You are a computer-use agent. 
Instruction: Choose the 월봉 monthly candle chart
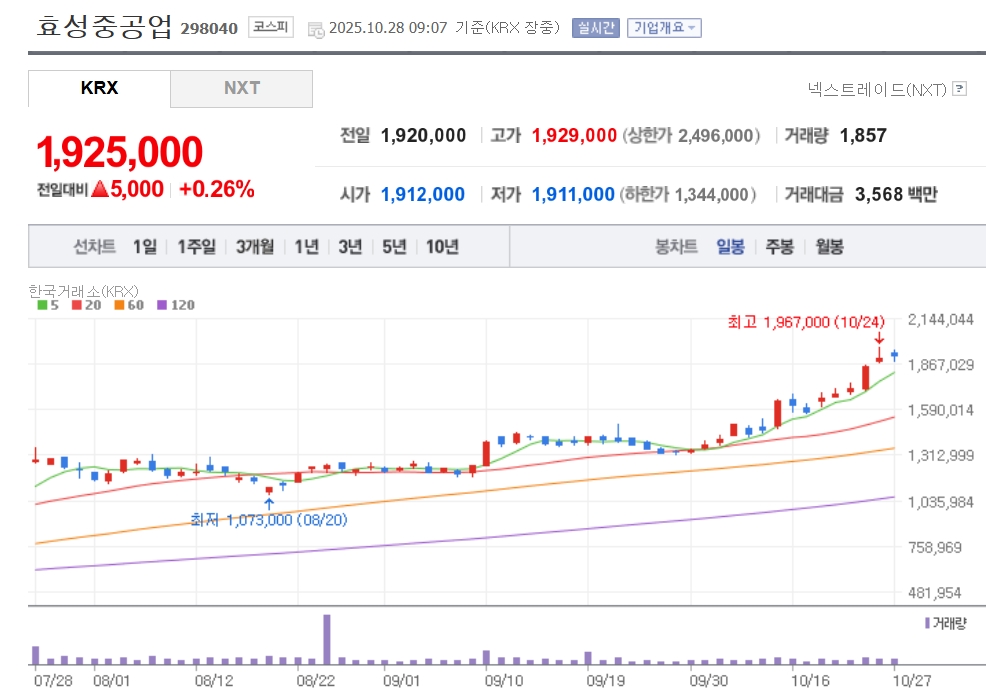[829, 246]
